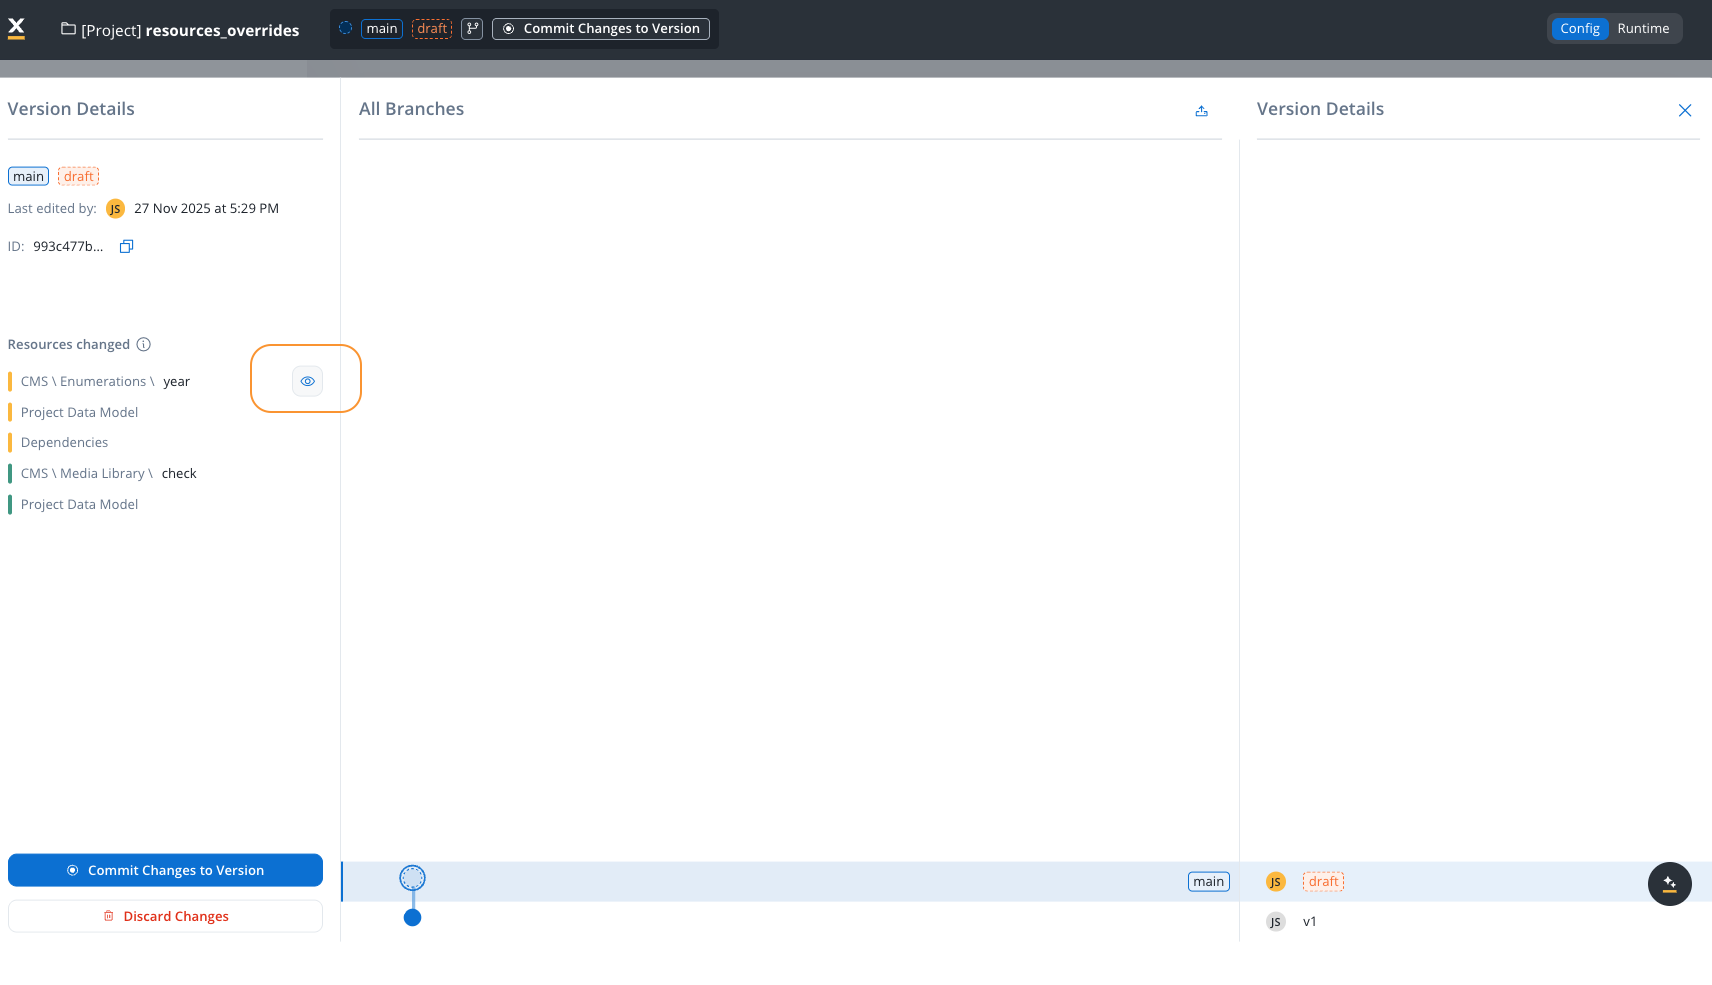Select the main branch badge in the header
Image resolution: width=1712 pixels, height=985 pixels.
(x=381, y=28)
